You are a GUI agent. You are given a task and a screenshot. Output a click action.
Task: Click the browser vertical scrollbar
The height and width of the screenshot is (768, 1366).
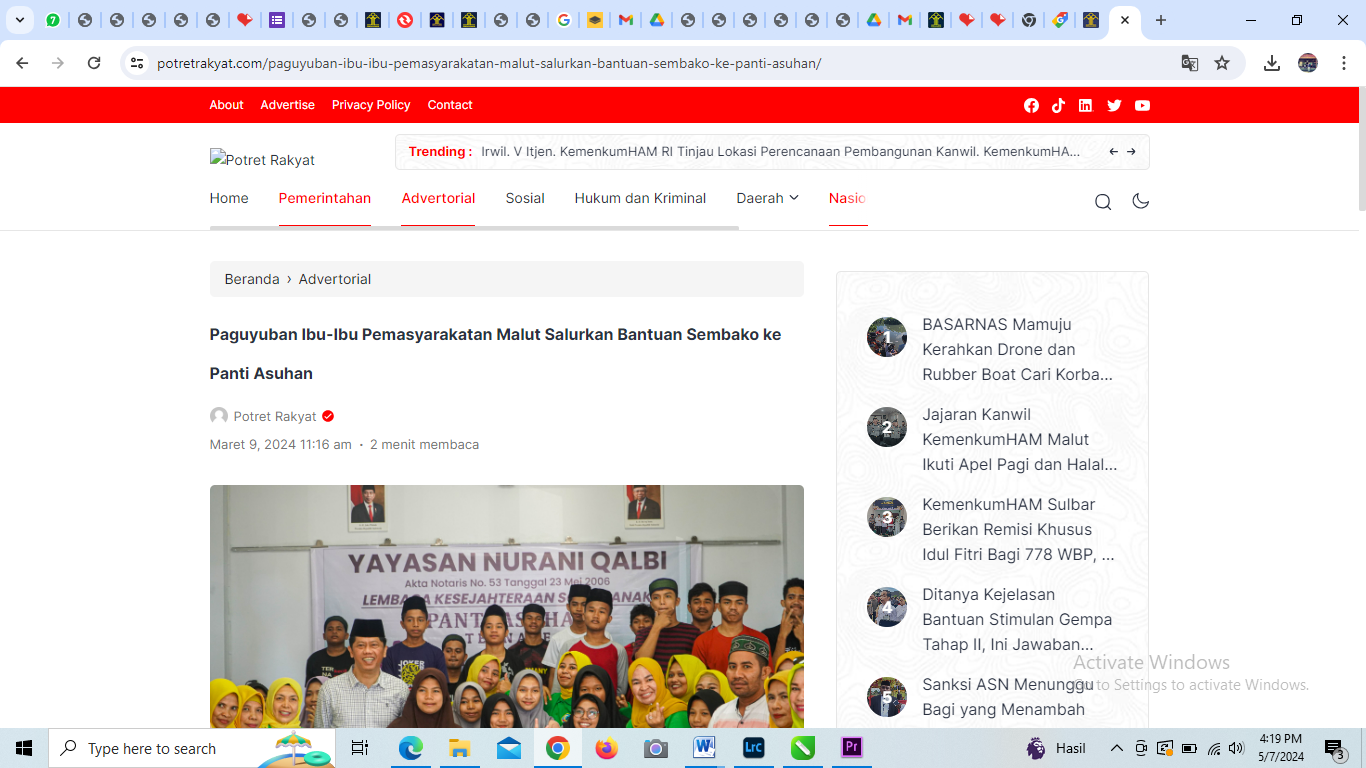tap(1360, 150)
